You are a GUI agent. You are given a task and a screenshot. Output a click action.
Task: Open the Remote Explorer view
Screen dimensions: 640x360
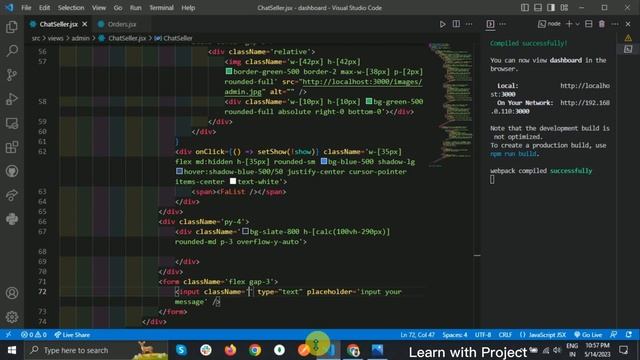12,123
